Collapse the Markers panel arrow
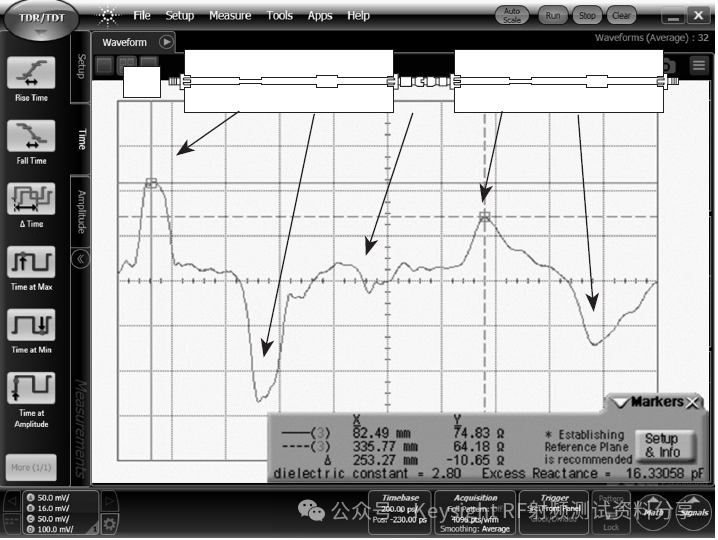The height and width of the screenshot is (540, 718). tap(621, 402)
